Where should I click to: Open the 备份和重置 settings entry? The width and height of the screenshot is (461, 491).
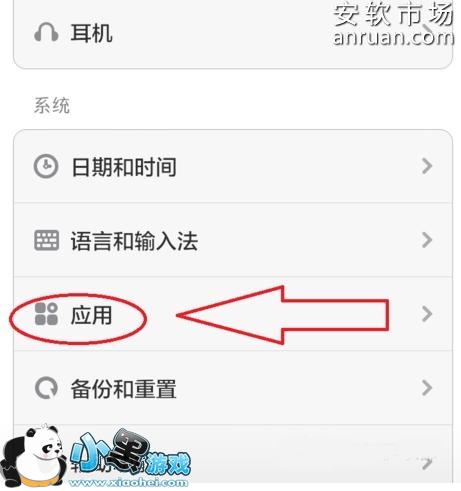(x=233, y=388)
